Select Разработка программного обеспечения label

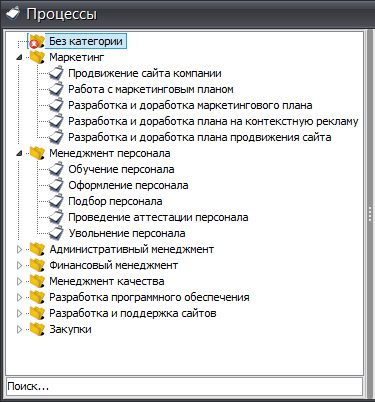pyautogui.click(x=149, y=297)
